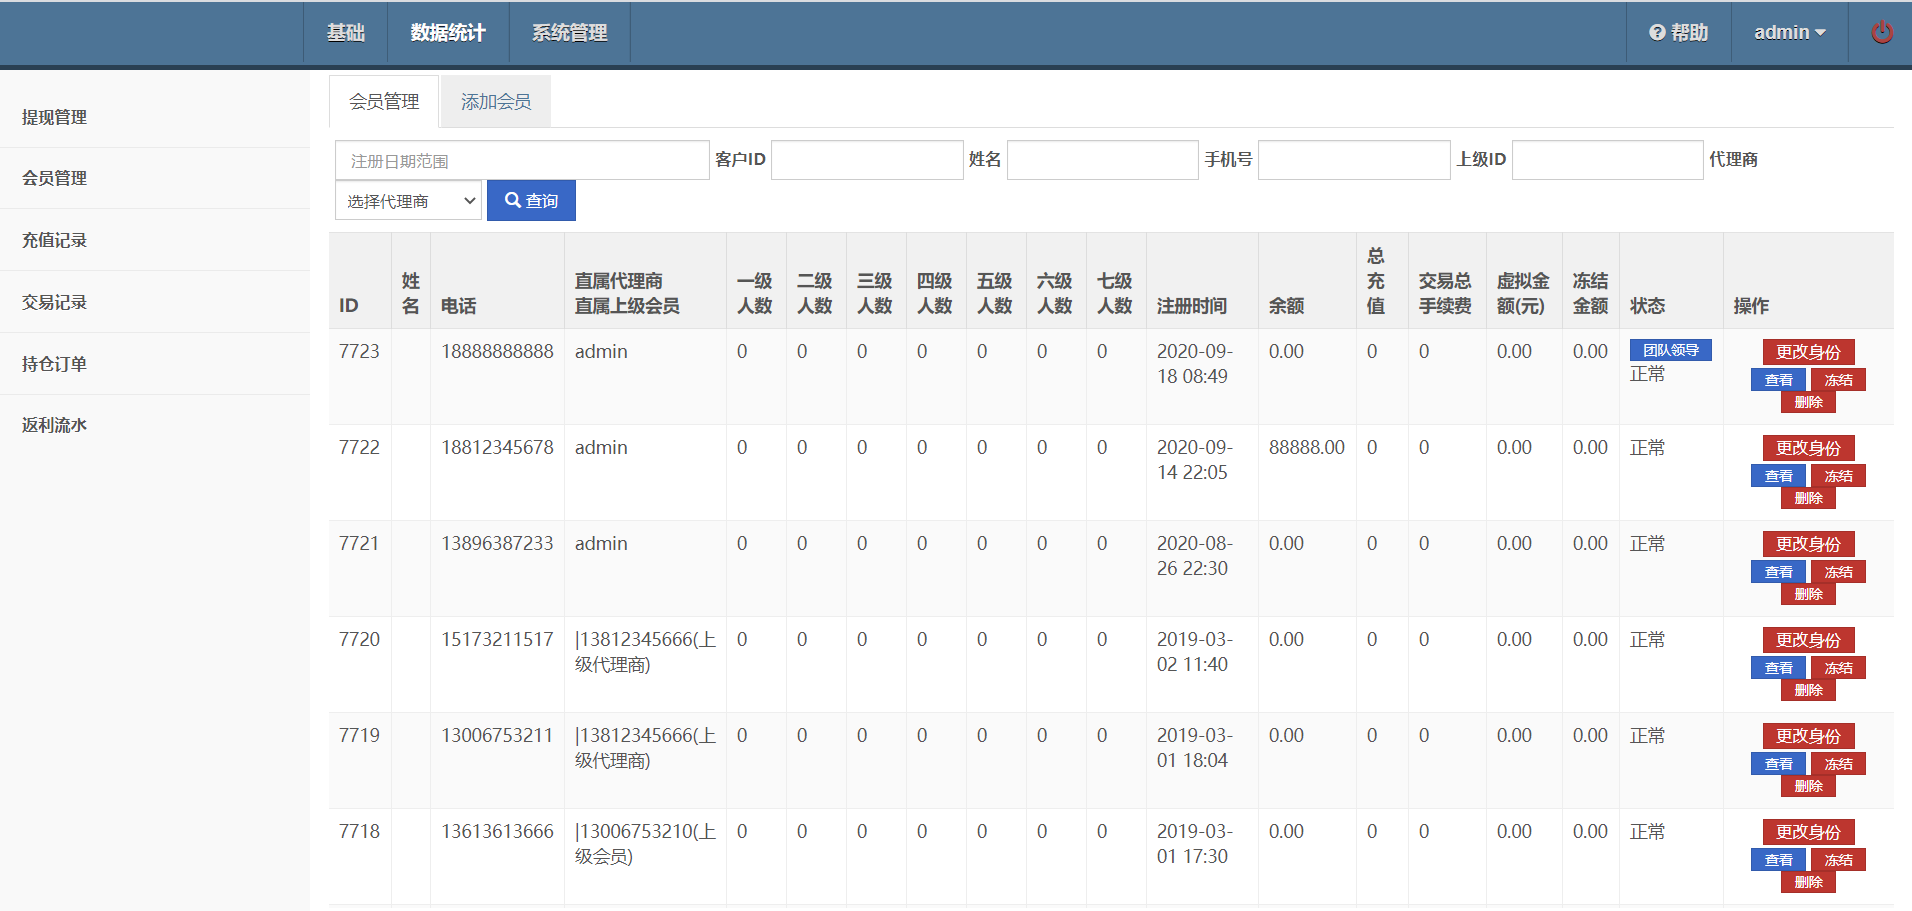Click 删除 for member 7723
Screen dimensions: 1912x911
pos(1808,402)
